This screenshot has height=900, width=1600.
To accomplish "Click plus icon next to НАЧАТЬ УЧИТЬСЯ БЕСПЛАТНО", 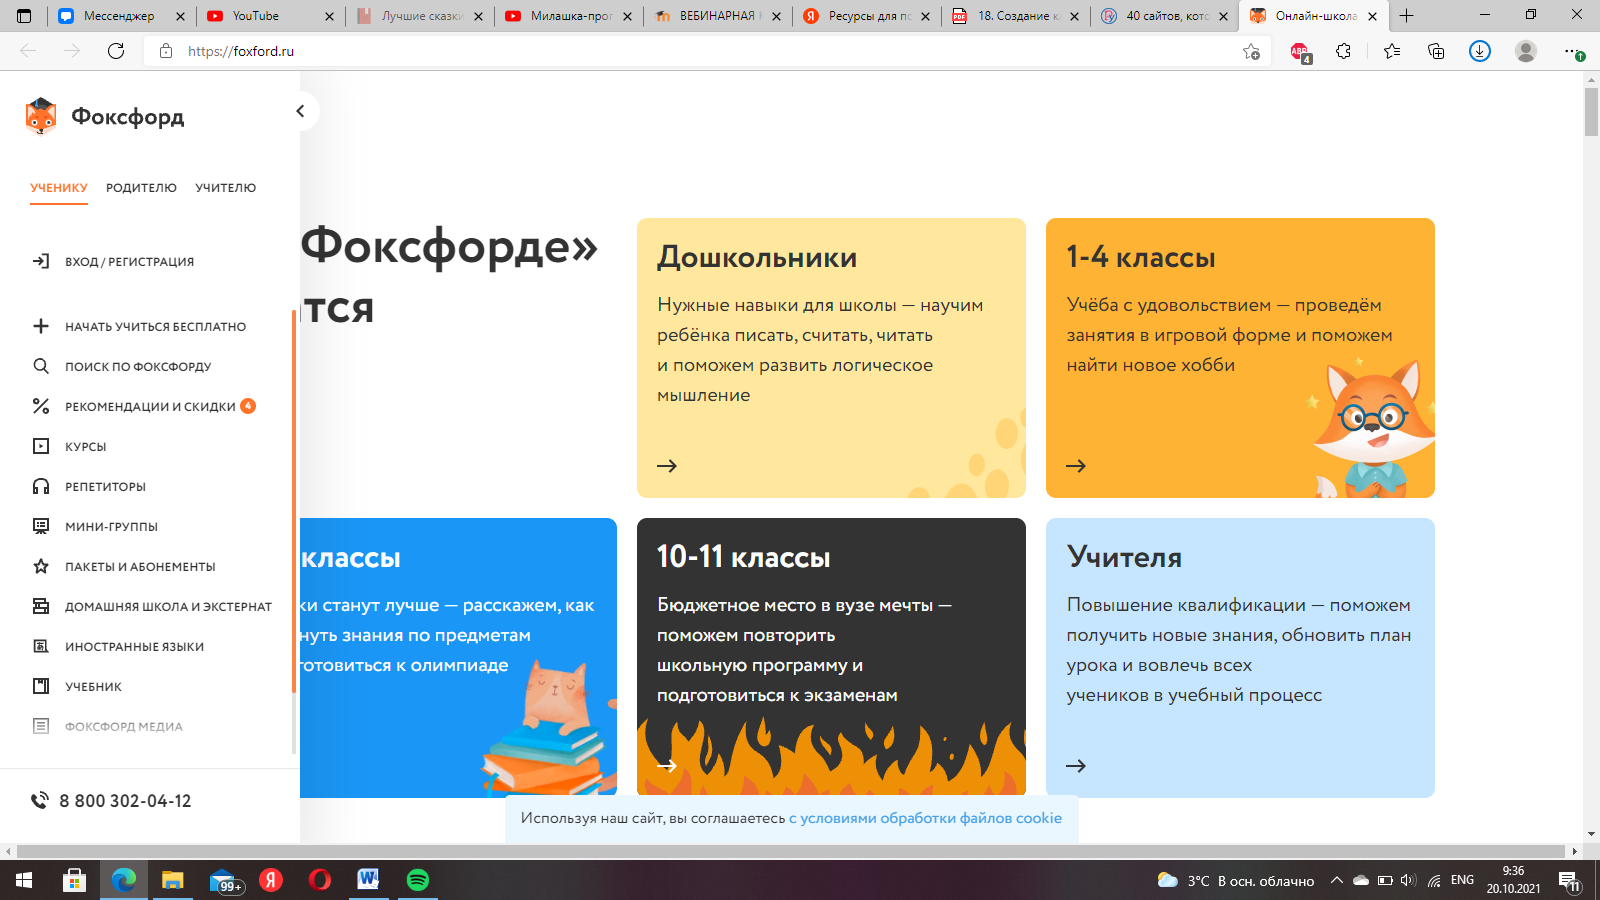I will (41, 326).
